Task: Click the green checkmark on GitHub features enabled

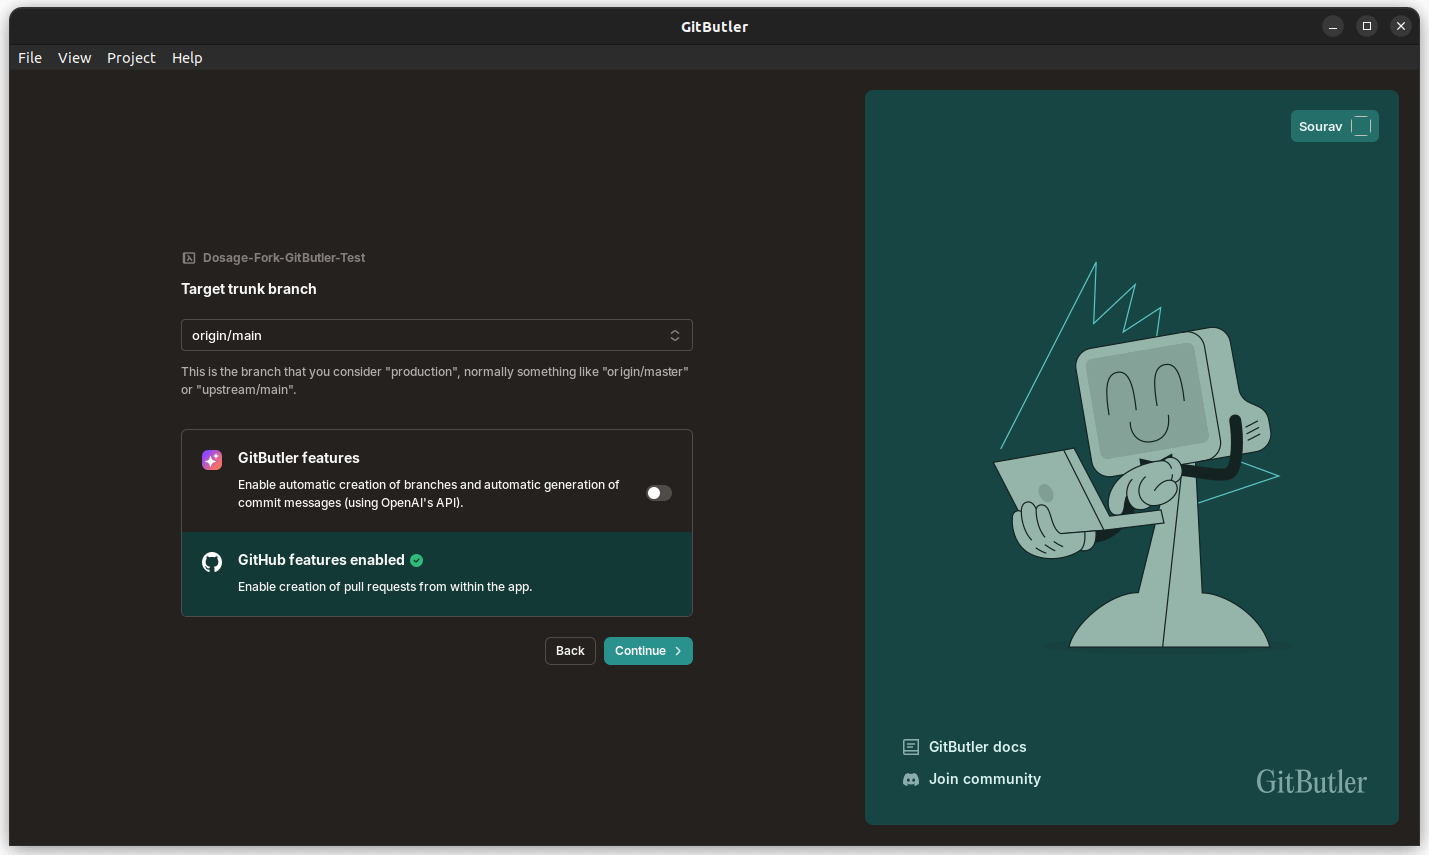Action: 416,560
